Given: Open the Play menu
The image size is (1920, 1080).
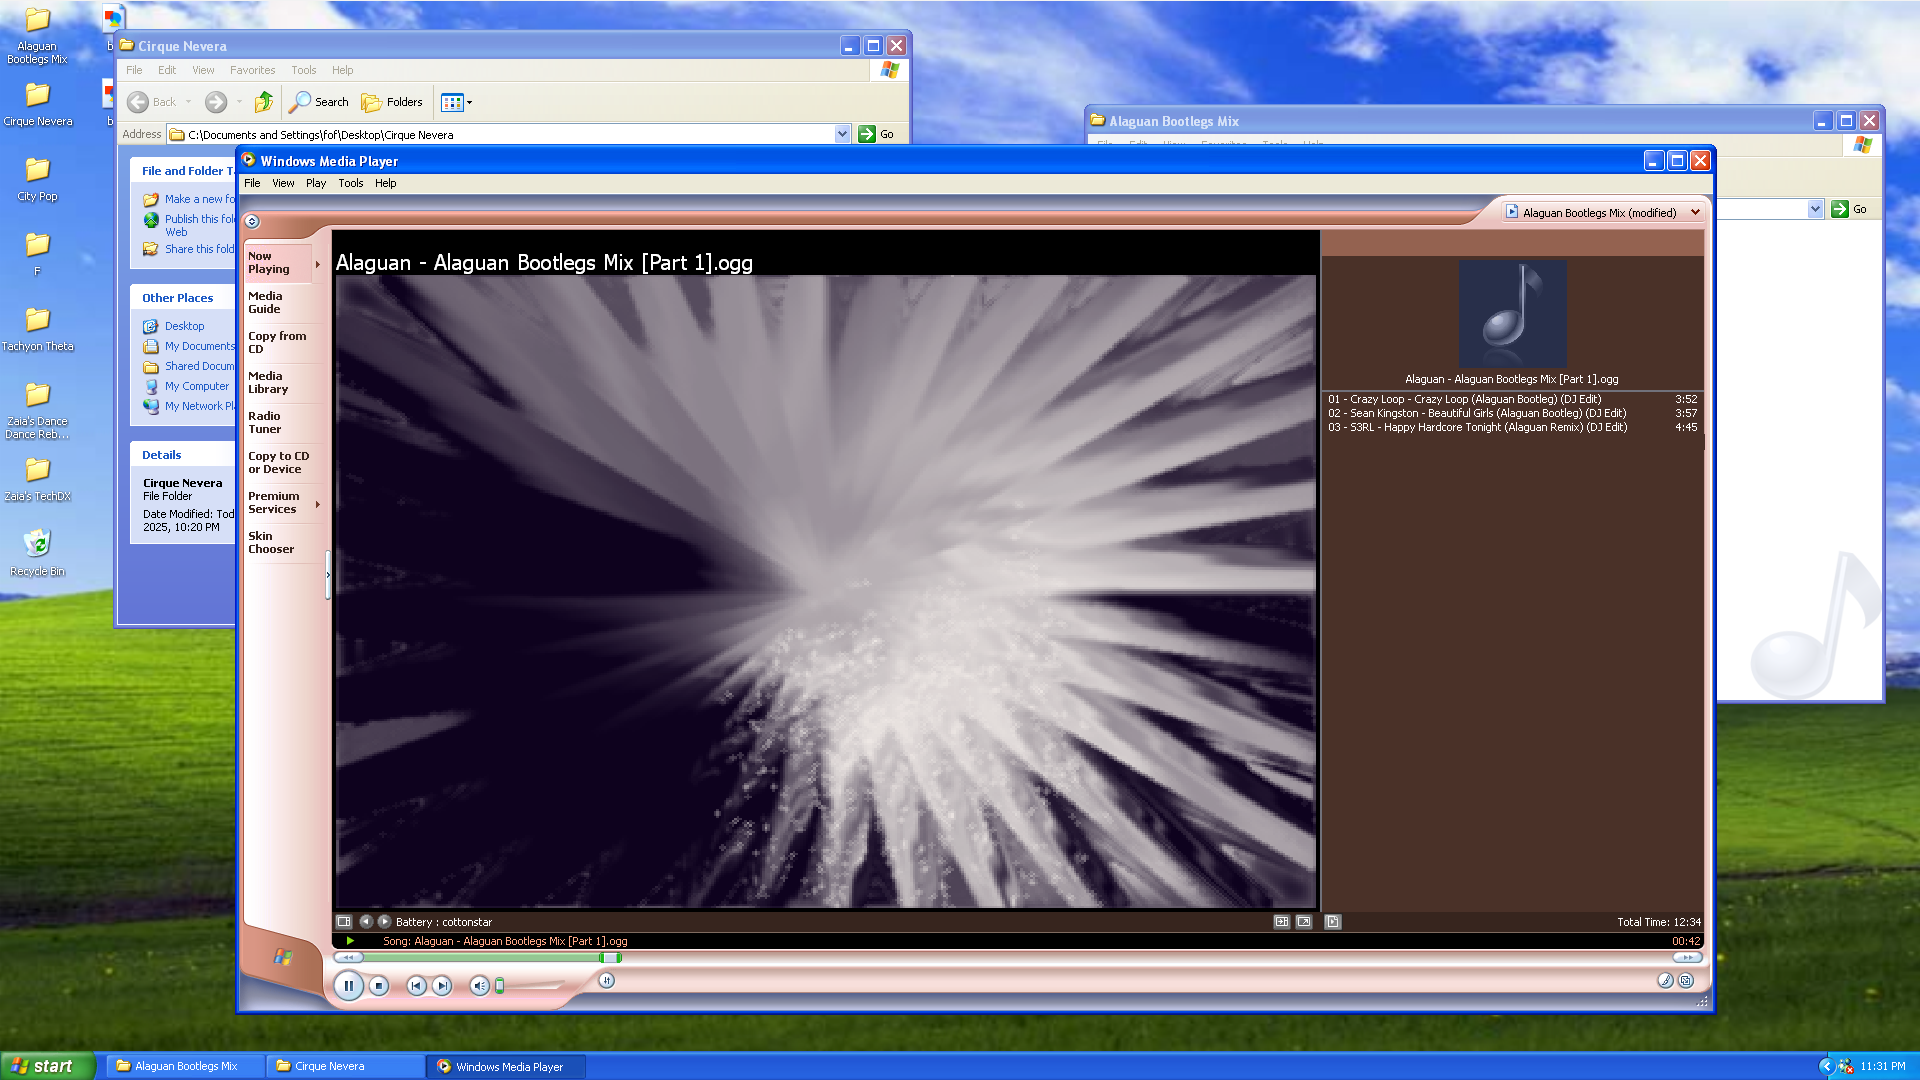Looking at the screenshot, I should (316, 183).
